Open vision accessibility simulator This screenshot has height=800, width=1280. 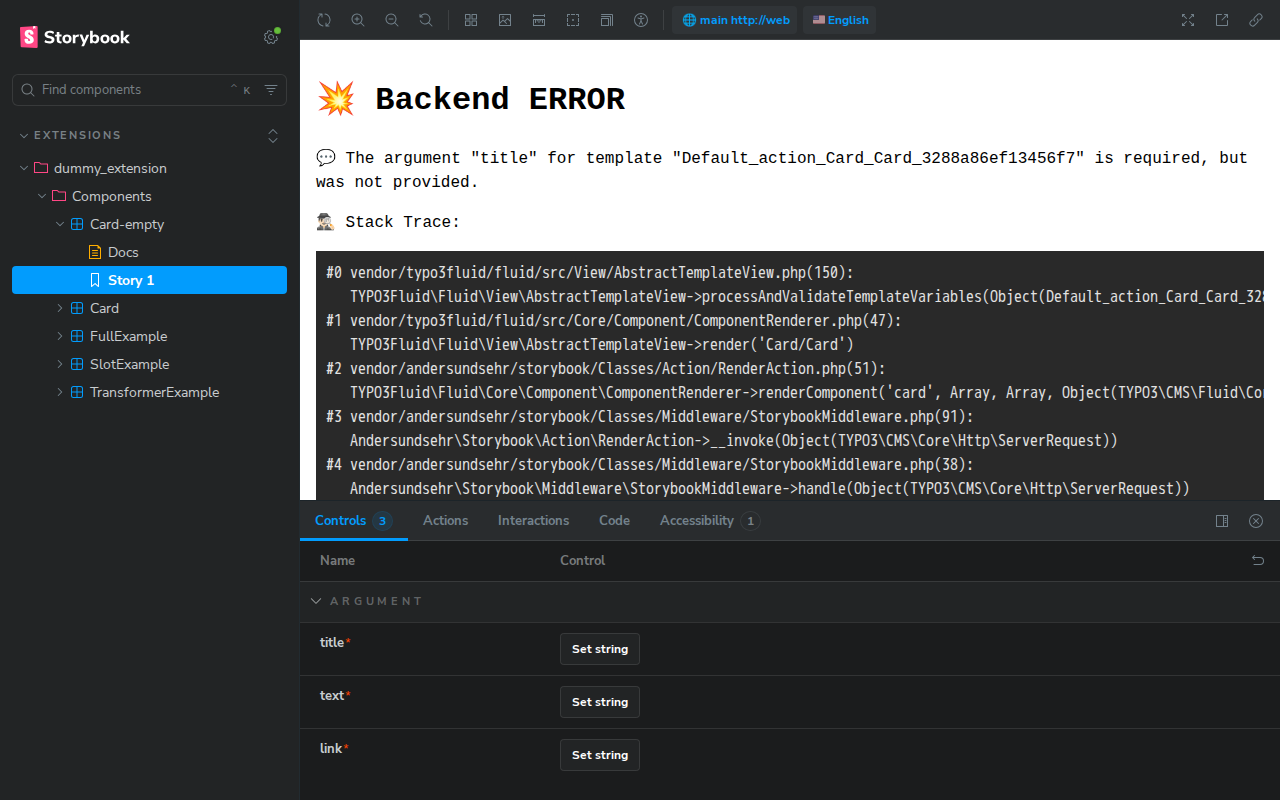coord(641,20)
